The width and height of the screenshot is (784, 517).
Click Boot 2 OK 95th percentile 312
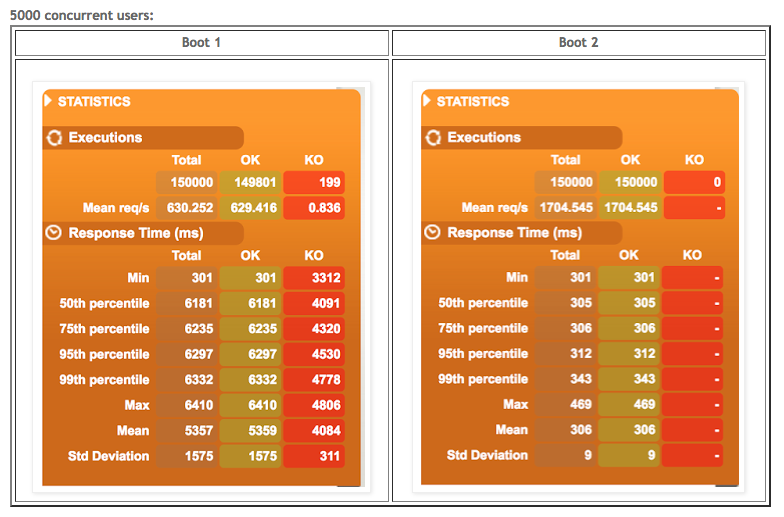click(x=629, y=354)
